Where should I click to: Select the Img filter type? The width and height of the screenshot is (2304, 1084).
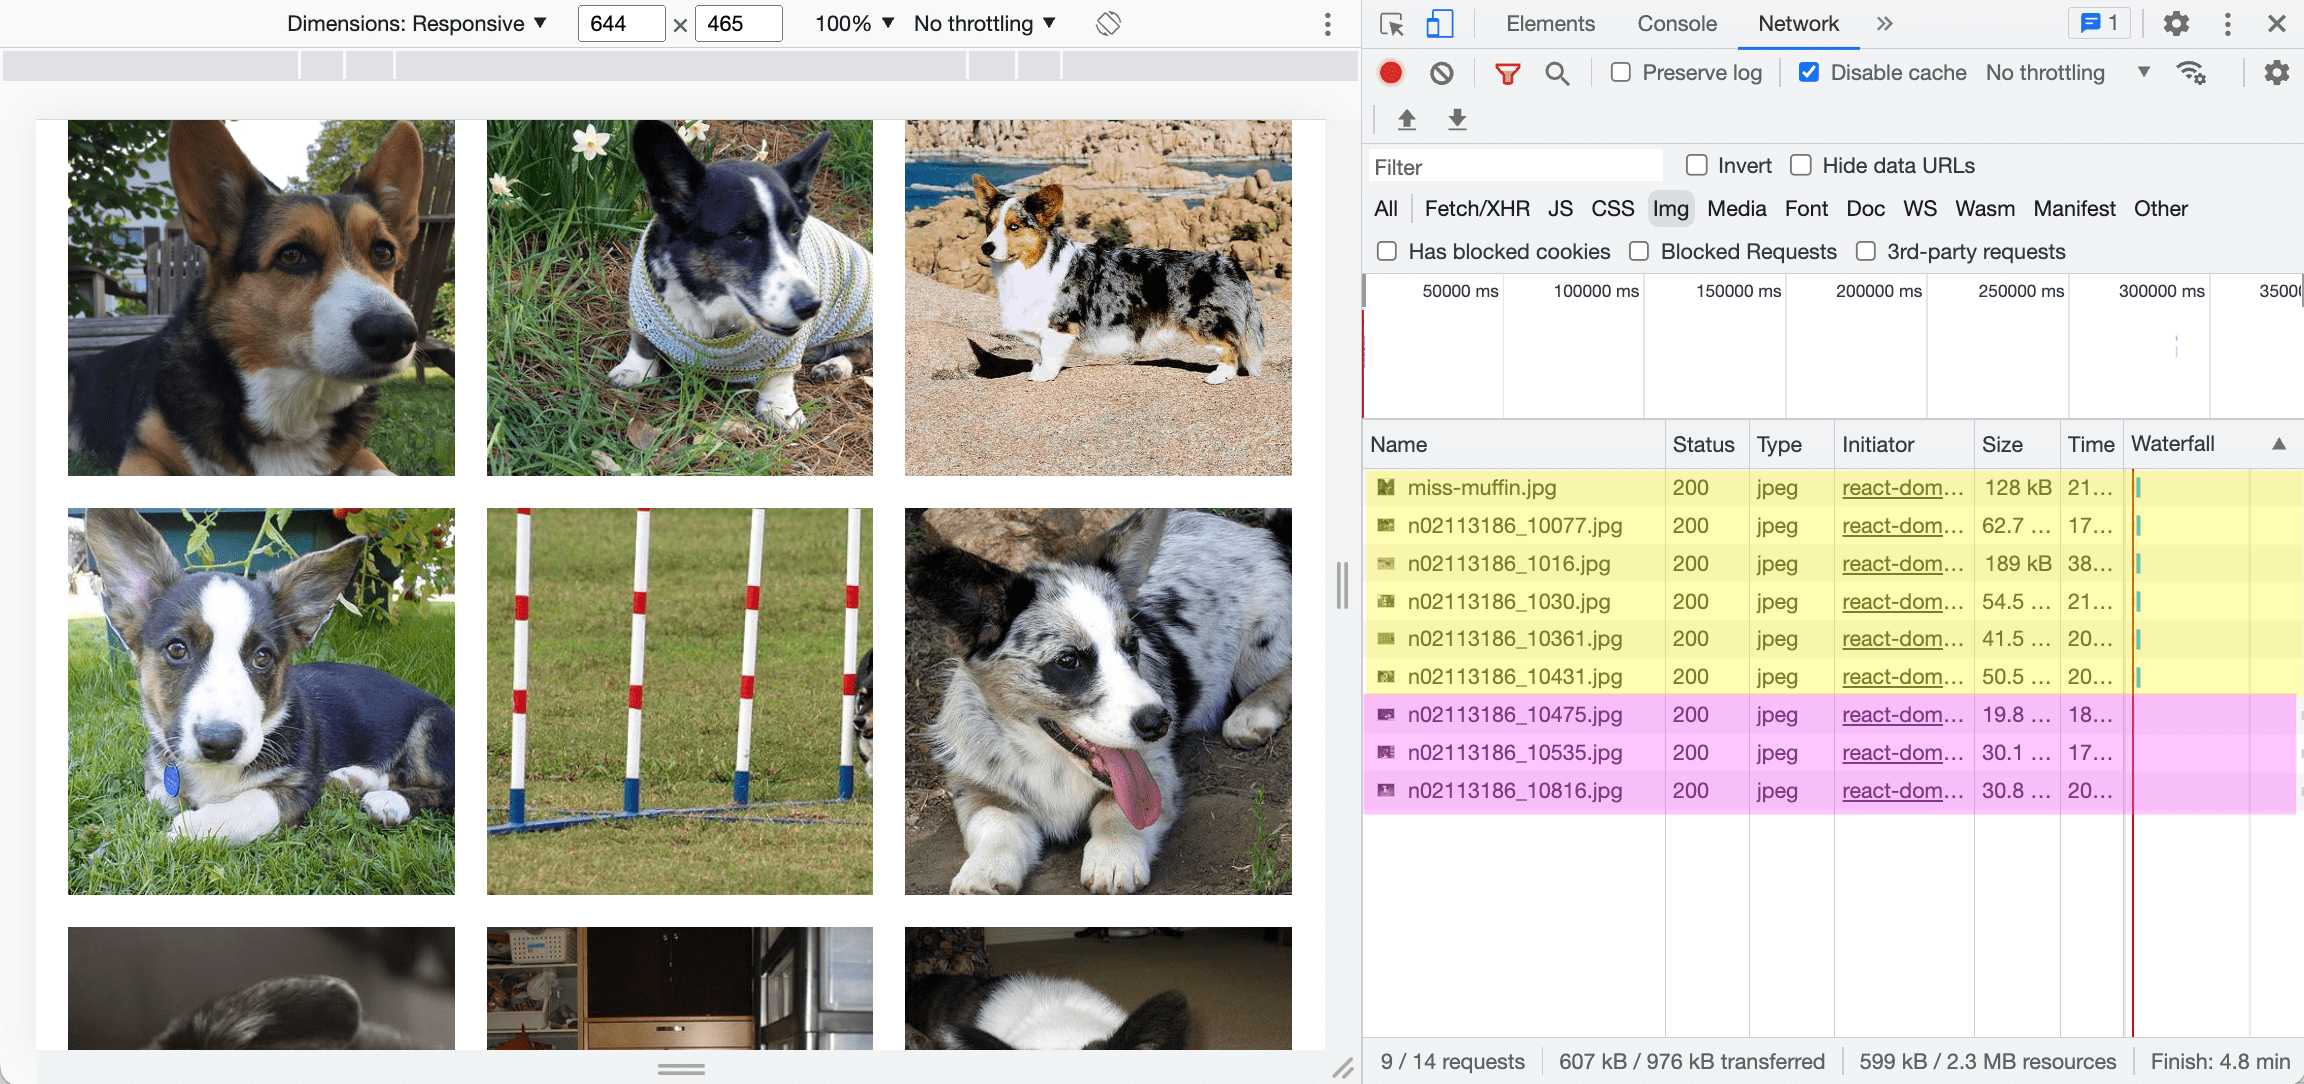pyautogui.click(x=1670, y=209)
